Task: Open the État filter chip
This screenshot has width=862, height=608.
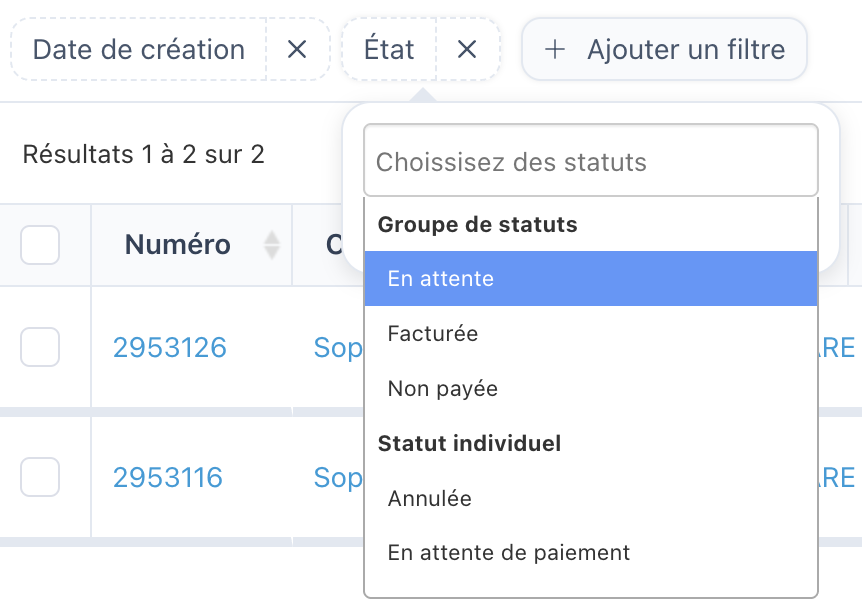Action: pos(389,49)
